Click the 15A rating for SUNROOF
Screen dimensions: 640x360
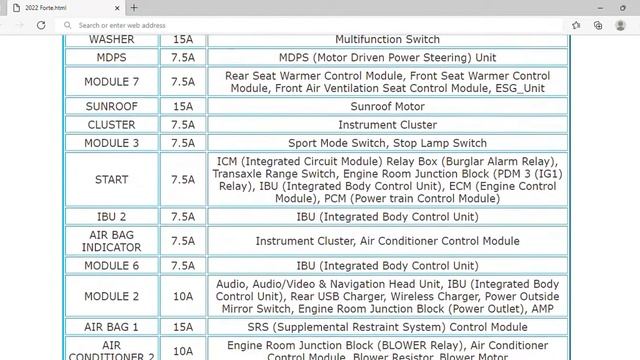tap(183, 107)
